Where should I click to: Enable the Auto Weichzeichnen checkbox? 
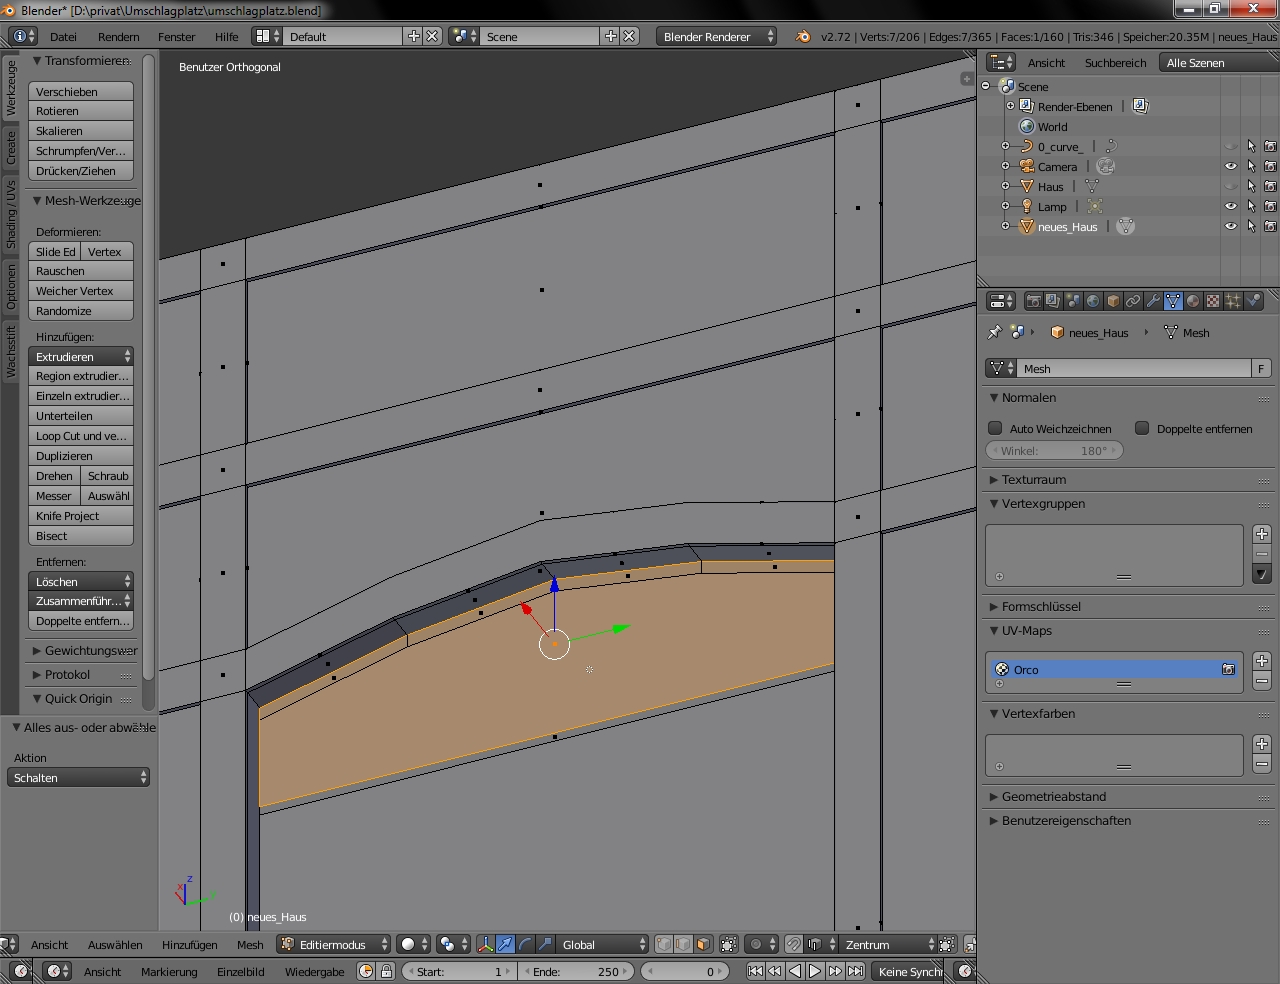(995, 428)
